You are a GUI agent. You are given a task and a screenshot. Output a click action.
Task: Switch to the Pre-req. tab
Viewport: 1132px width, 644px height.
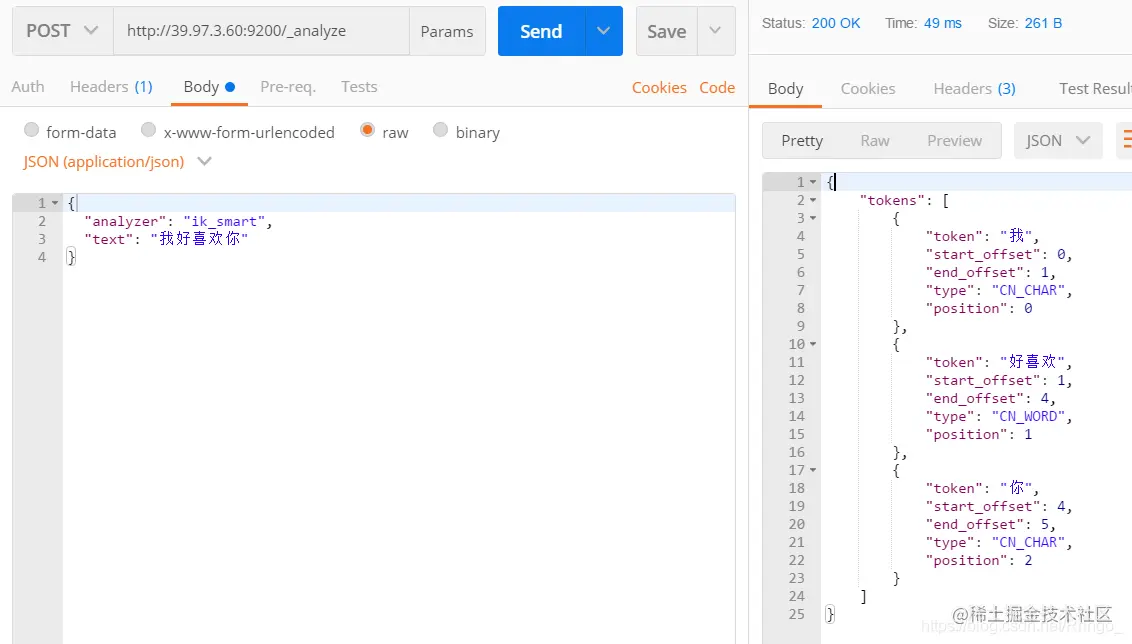[288, 87]
